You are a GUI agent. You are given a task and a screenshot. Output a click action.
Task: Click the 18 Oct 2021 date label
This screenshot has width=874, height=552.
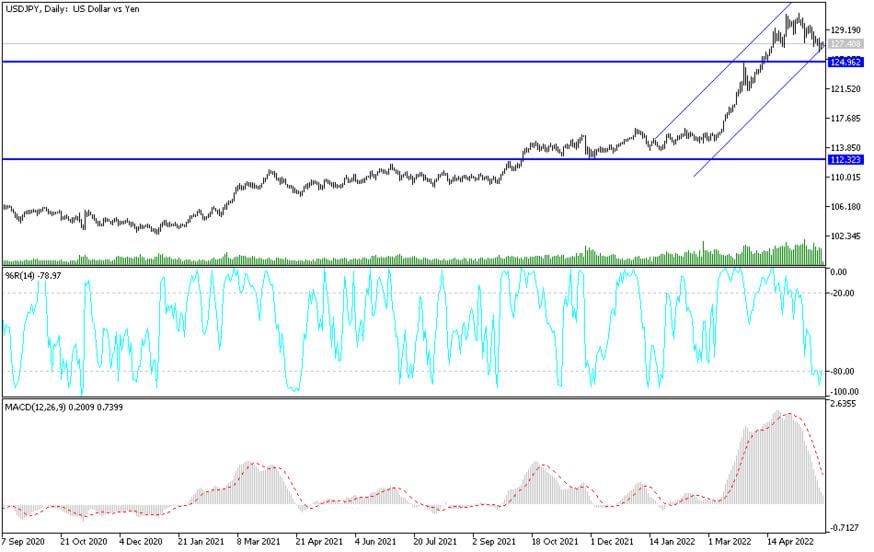click(555, 541)
